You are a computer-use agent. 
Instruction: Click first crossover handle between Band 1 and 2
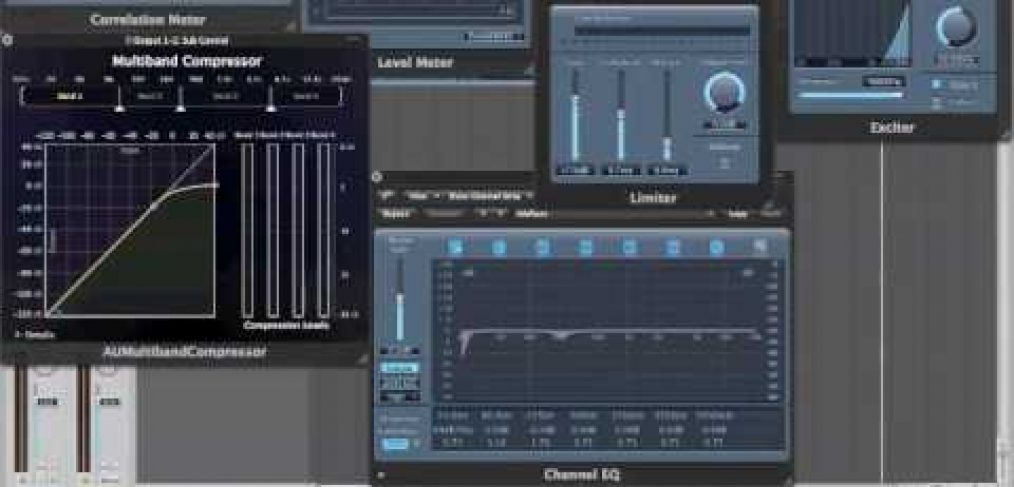click(x=119, y=107)
